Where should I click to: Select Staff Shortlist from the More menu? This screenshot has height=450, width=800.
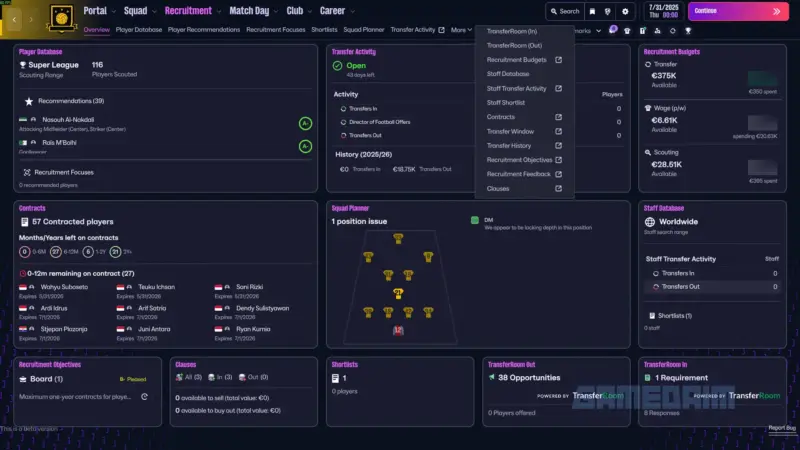[x=506, y=103]
